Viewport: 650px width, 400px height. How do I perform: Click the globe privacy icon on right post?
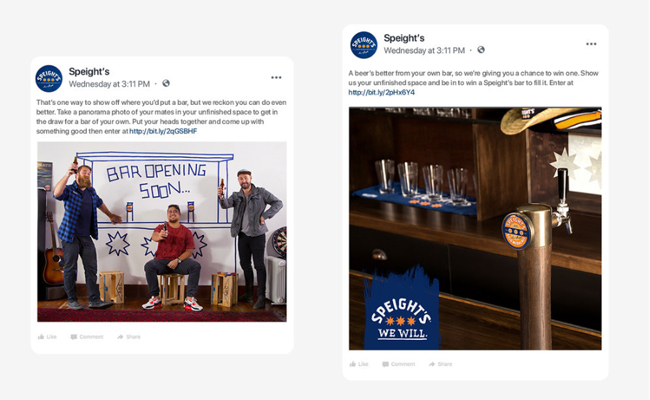481,50
